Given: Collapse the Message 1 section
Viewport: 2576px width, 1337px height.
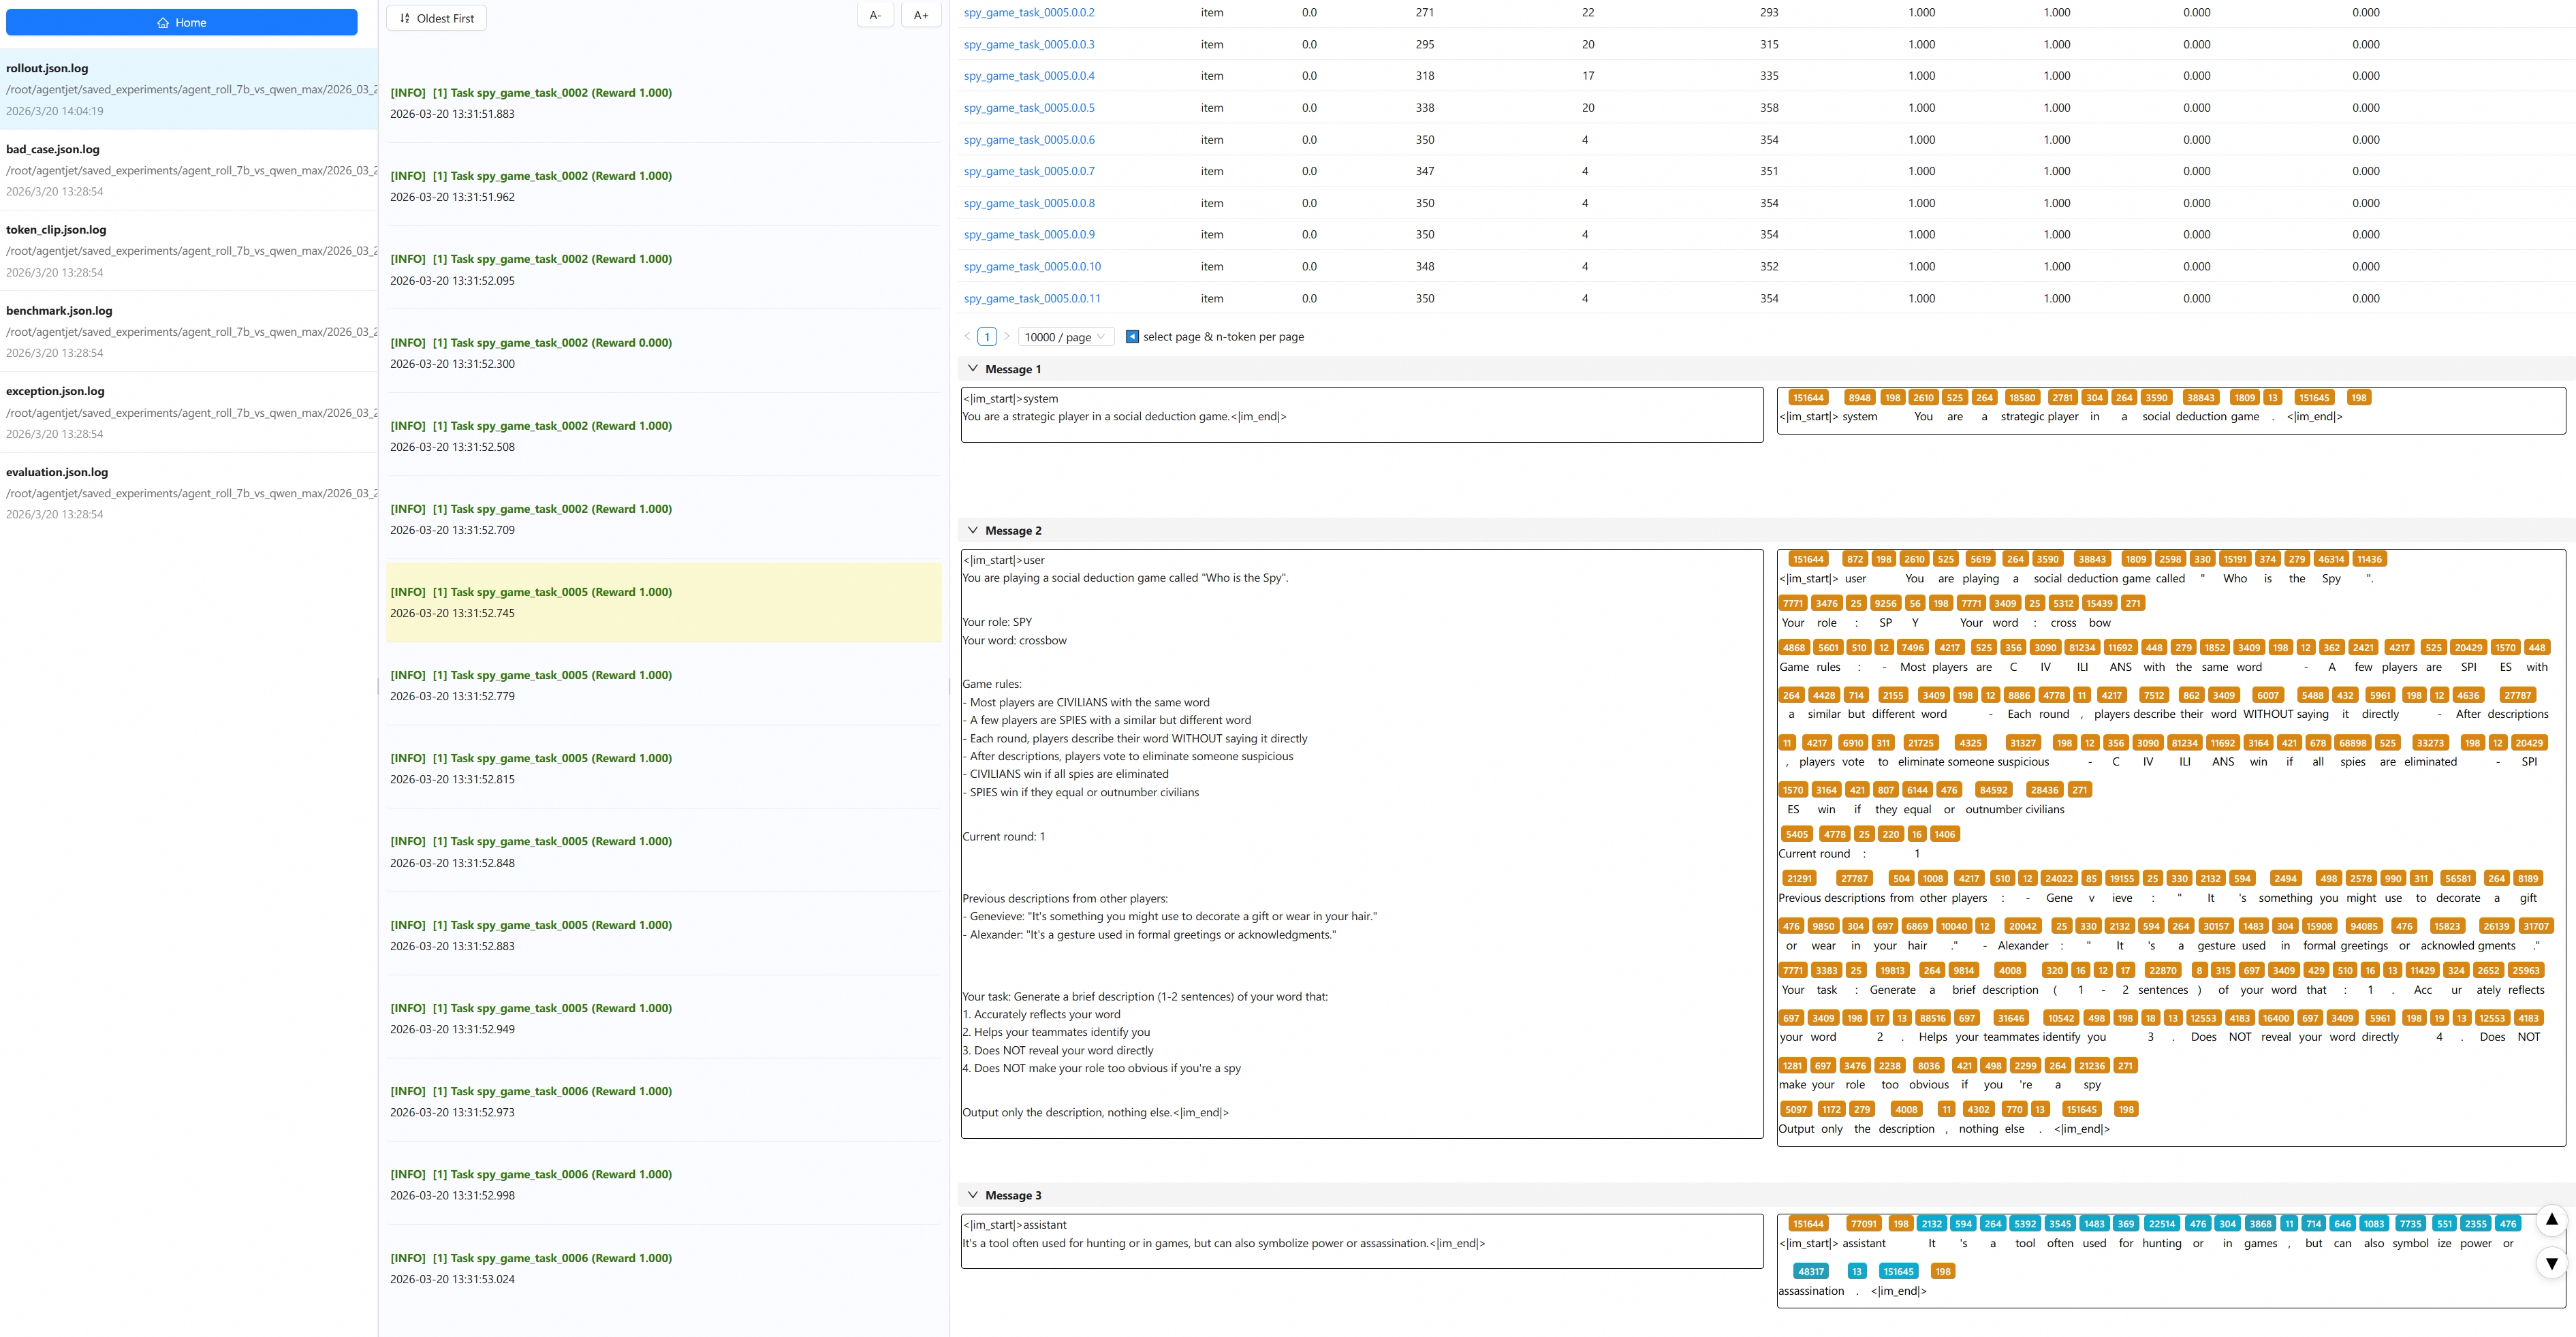Looking at the screenshot, I should [973, 369].
